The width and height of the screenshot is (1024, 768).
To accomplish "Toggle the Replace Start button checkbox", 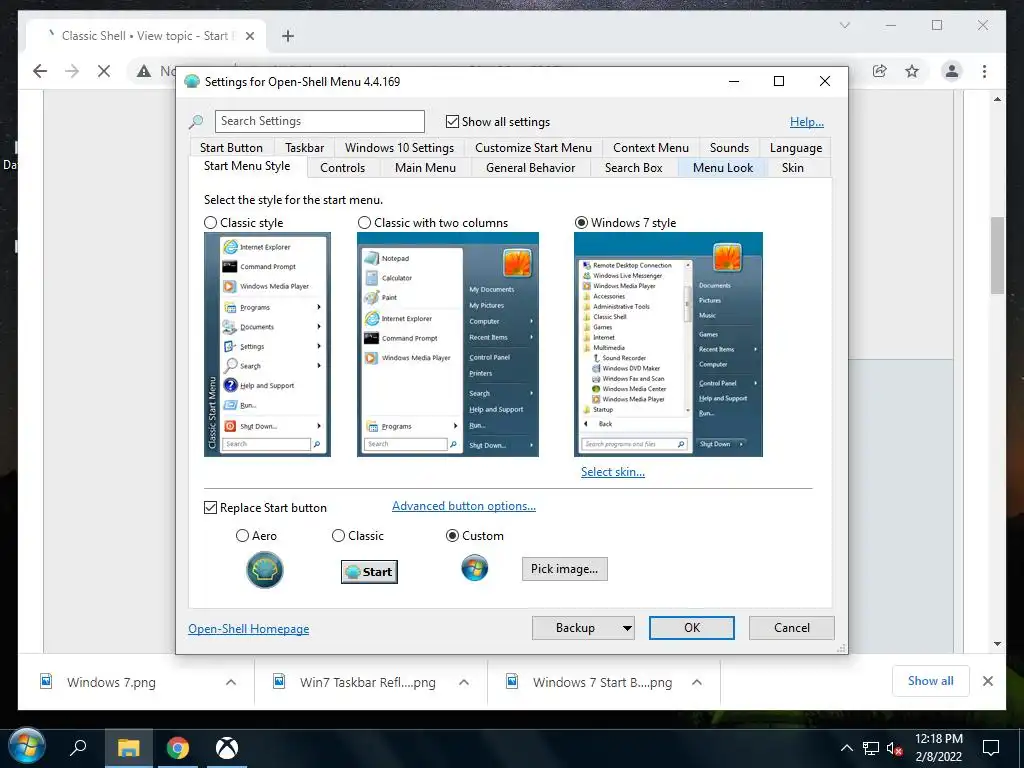I will click(x=210, y=507).
